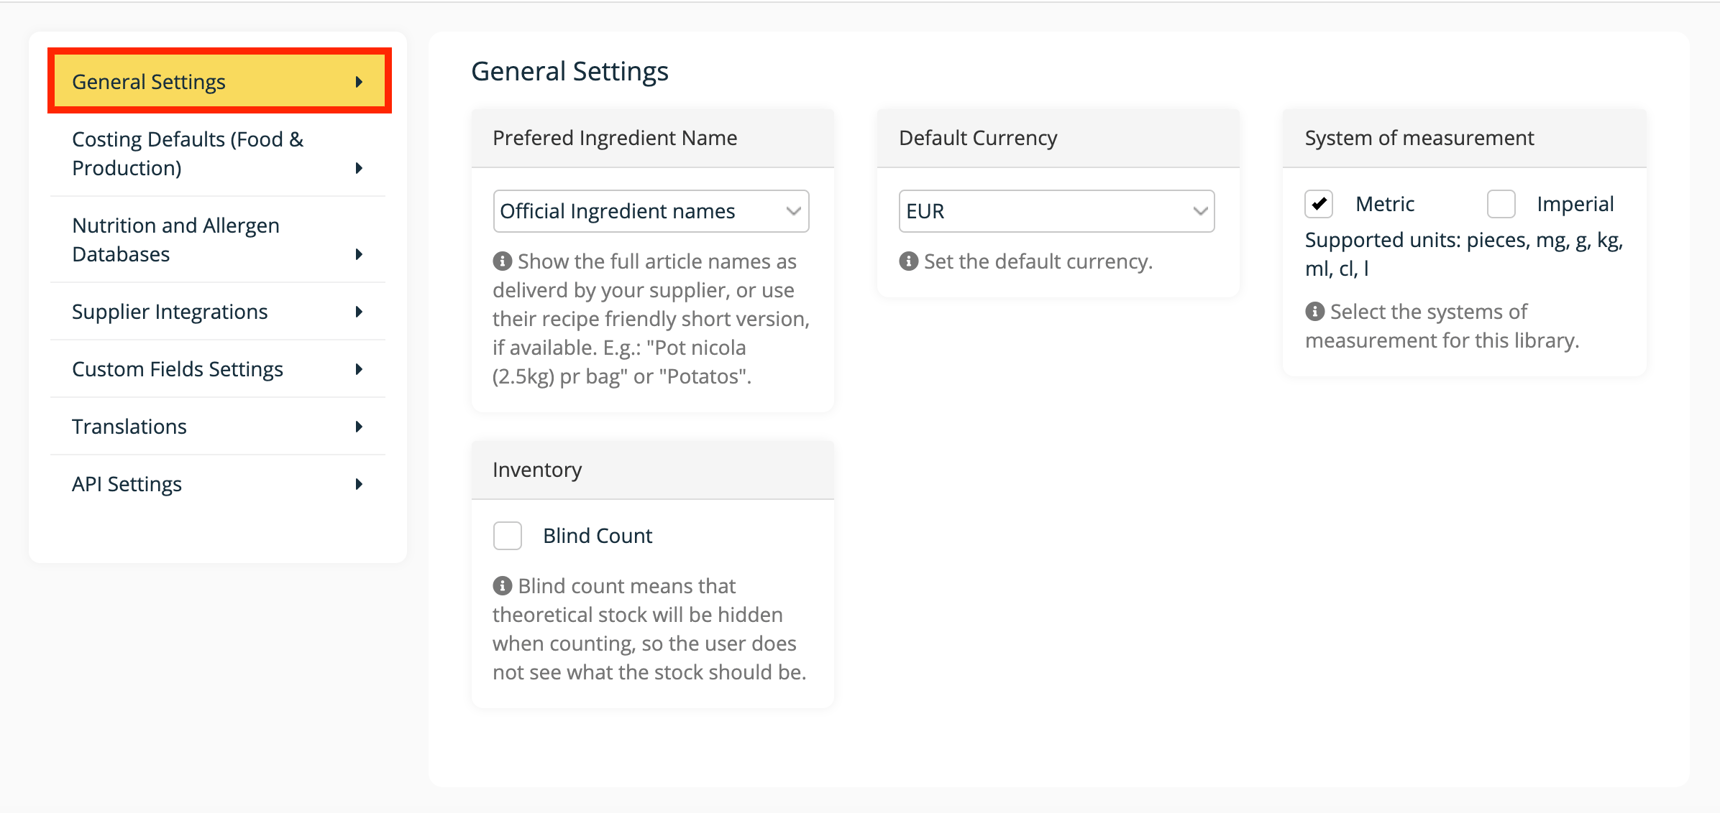The image size is (1720, 813).
Task: Enable the Imperial measurement checkbox
Action: click(1501, 203)
